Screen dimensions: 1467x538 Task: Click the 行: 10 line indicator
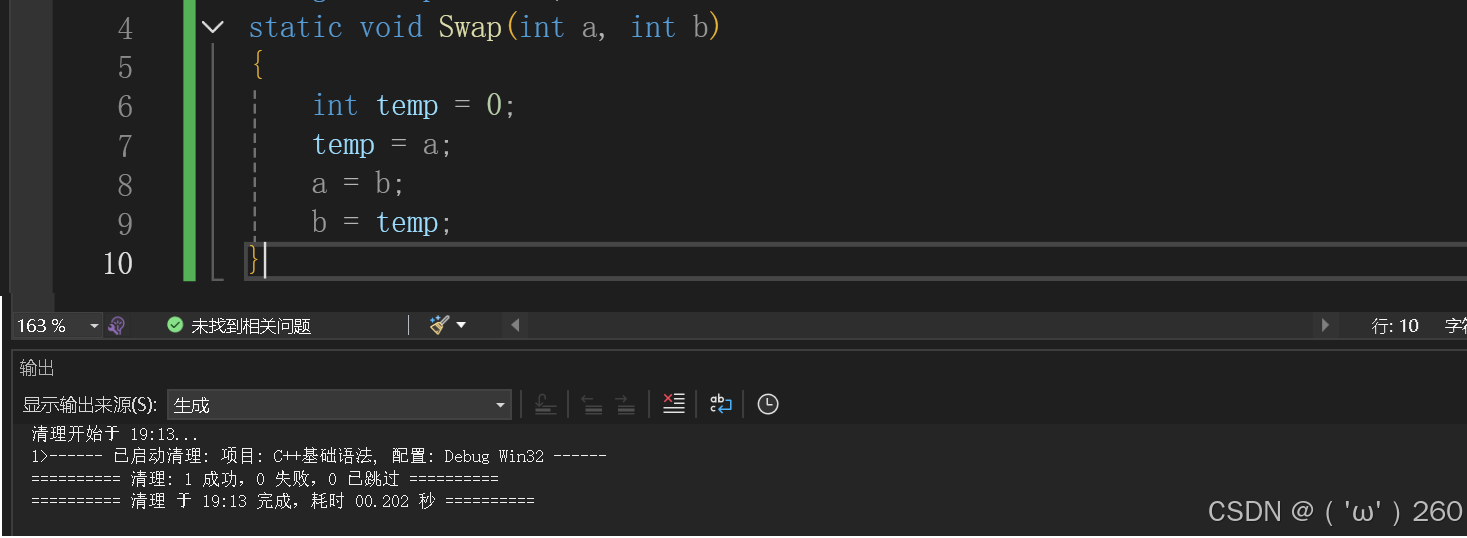pyautogui.click(x=1395, y=326)
